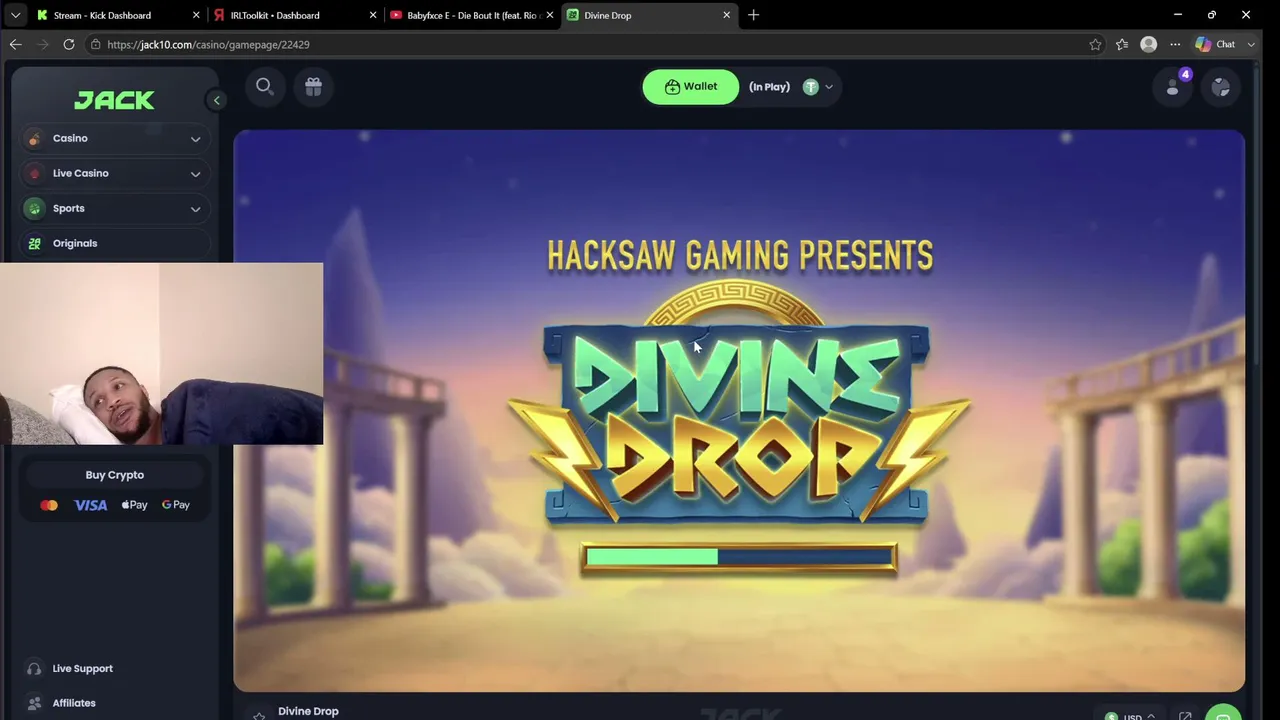Select the Apple Pay payment icon
1280x720 pixels.
[x=134, y=505]
